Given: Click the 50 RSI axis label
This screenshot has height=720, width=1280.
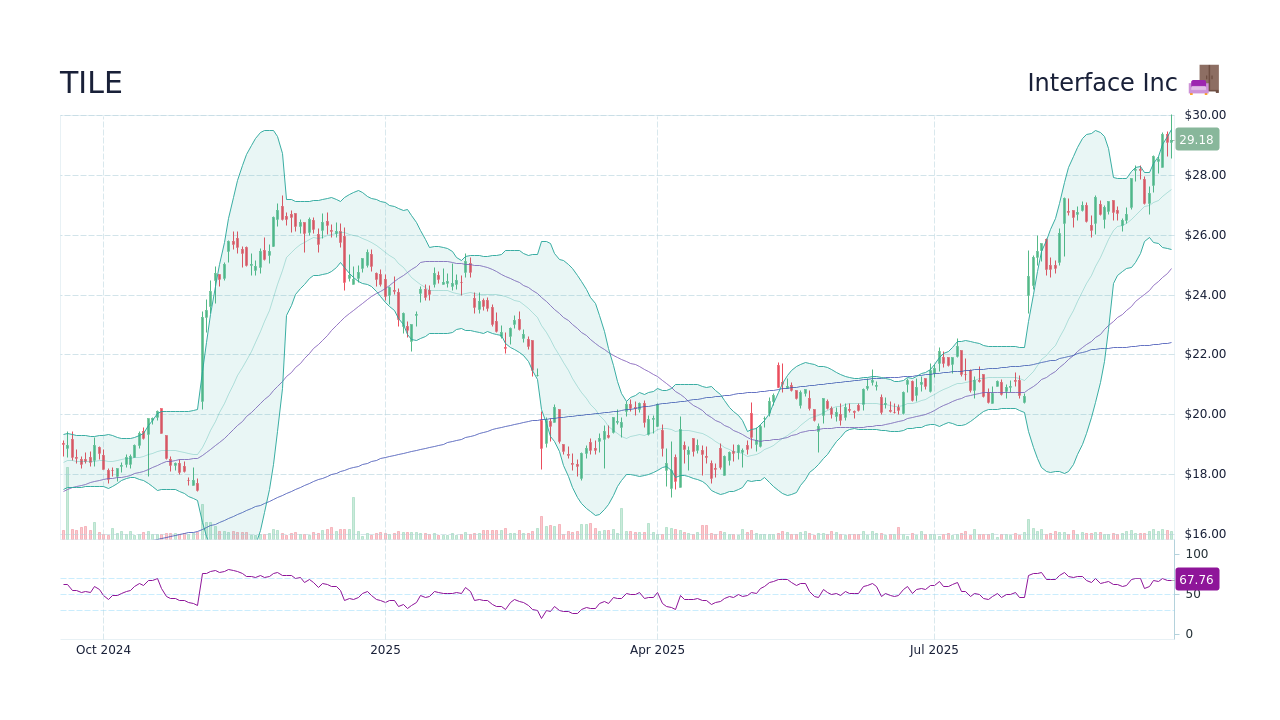Looking at the screenshot, I should [x=1193, y=594].
